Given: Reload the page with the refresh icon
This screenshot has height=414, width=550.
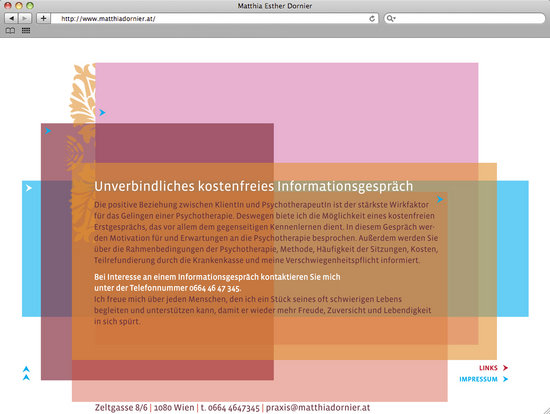Looking at the screenshot, I should [372, 19].
